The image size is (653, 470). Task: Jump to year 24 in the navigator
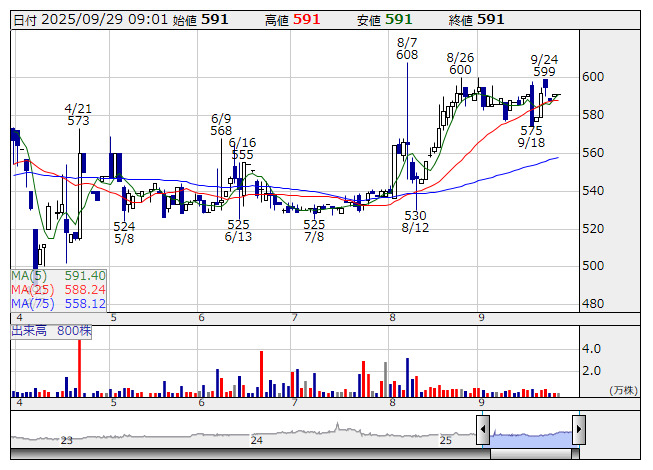pos(257,440)
